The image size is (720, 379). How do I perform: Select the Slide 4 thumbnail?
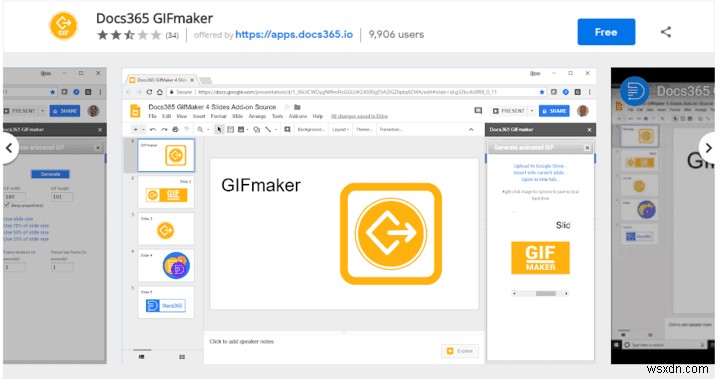point(166,266)
